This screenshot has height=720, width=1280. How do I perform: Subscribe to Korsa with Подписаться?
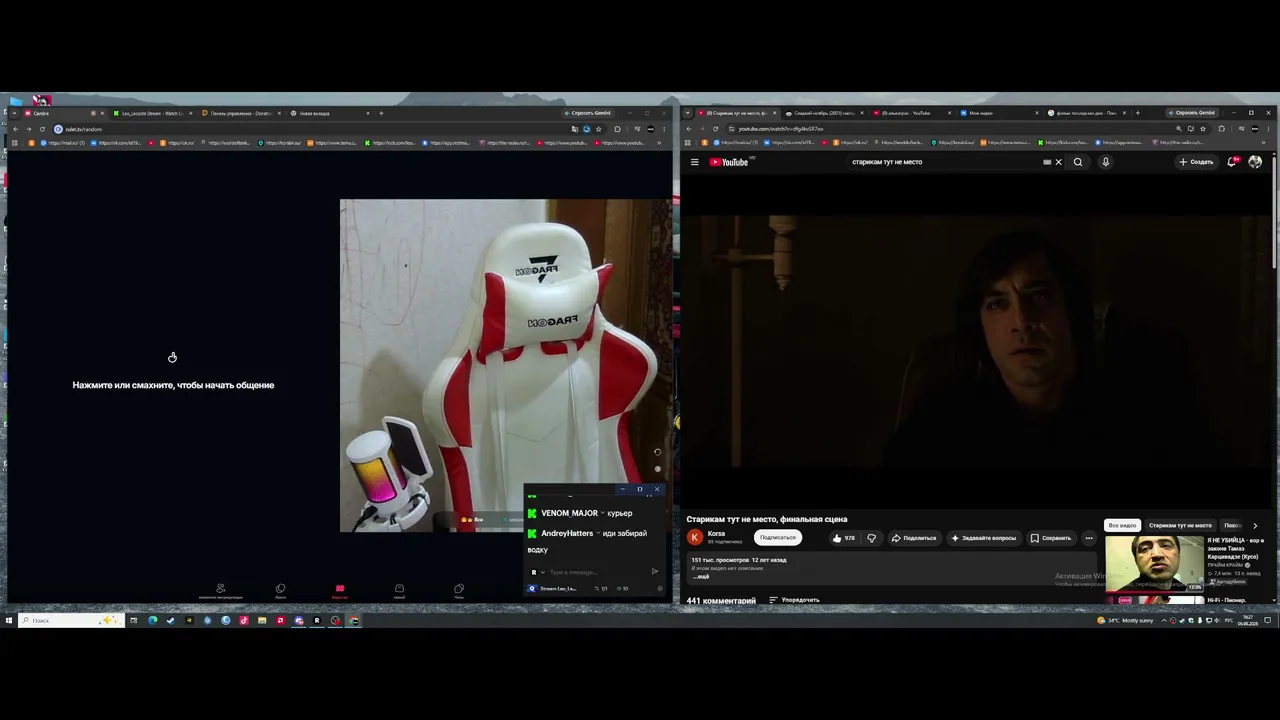tap(777, 538)
